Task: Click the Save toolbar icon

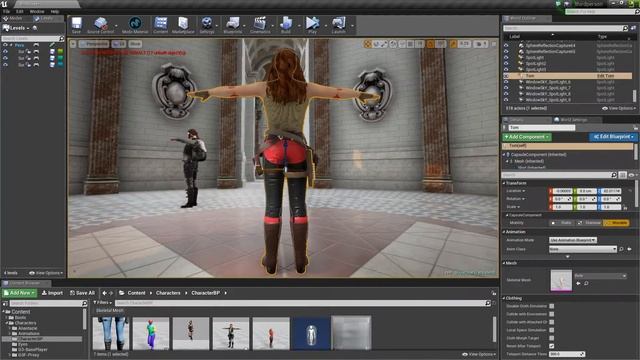Action: point(76,25)
